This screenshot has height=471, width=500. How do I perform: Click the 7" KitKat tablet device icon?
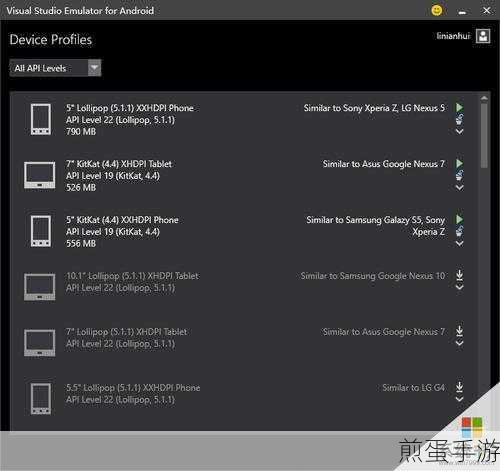pos(40,175)
